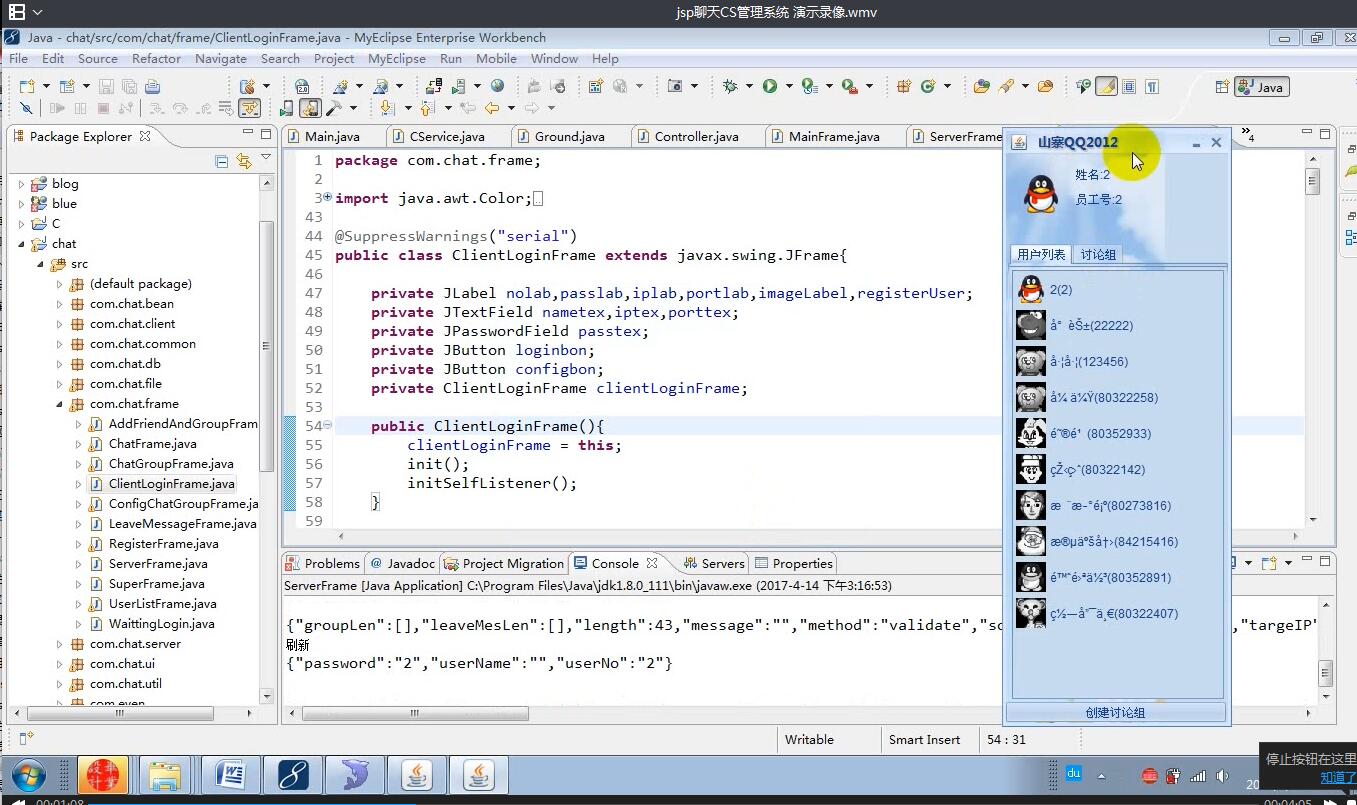Image resolution: width=1357 pixels, height=805 pixels.
Task: Collapse the chat project node
Action: (21, 244)
